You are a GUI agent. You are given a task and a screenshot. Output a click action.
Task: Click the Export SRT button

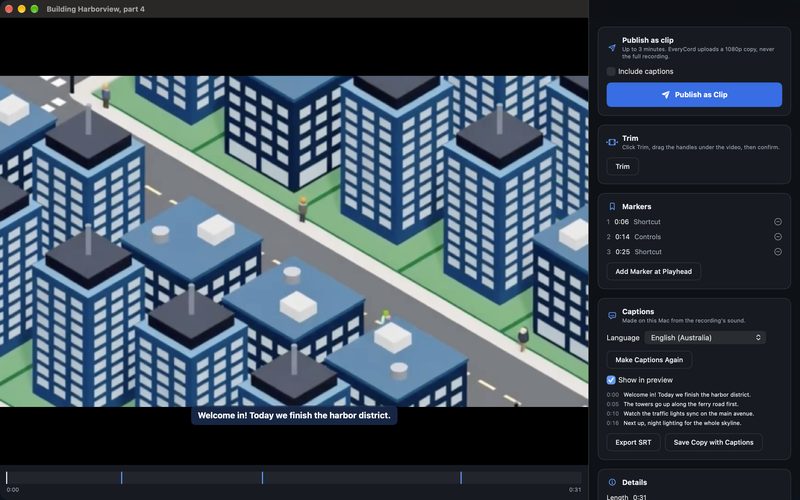pyautogui.click(x=633, y=442)
